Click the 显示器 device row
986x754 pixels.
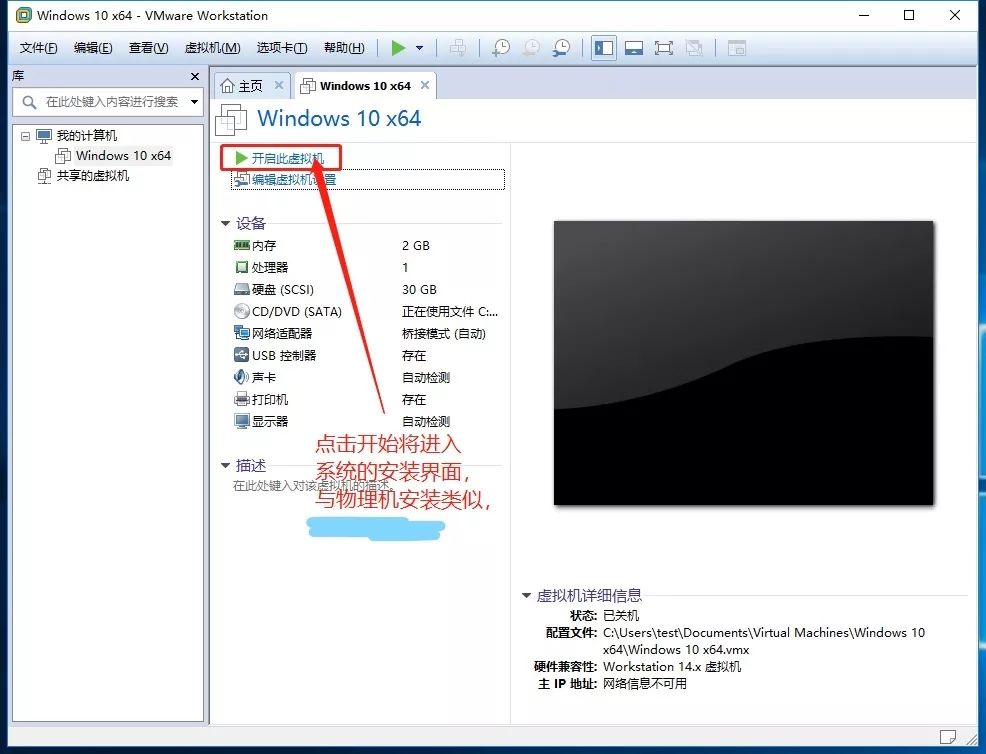pos(366,421)
